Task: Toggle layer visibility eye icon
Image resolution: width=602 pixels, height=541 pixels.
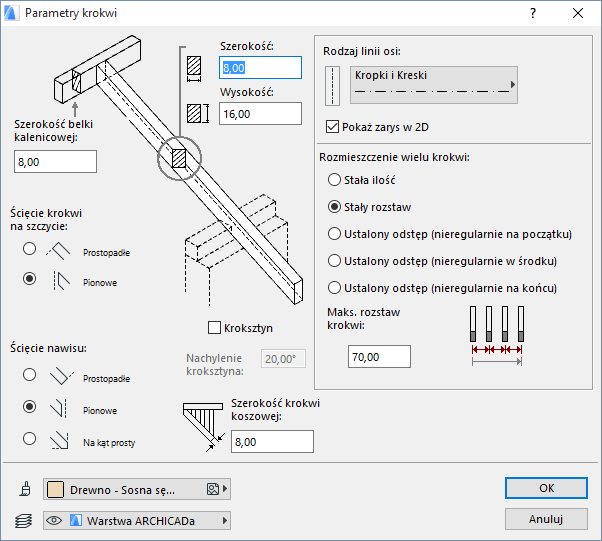Action: [54, 521]
